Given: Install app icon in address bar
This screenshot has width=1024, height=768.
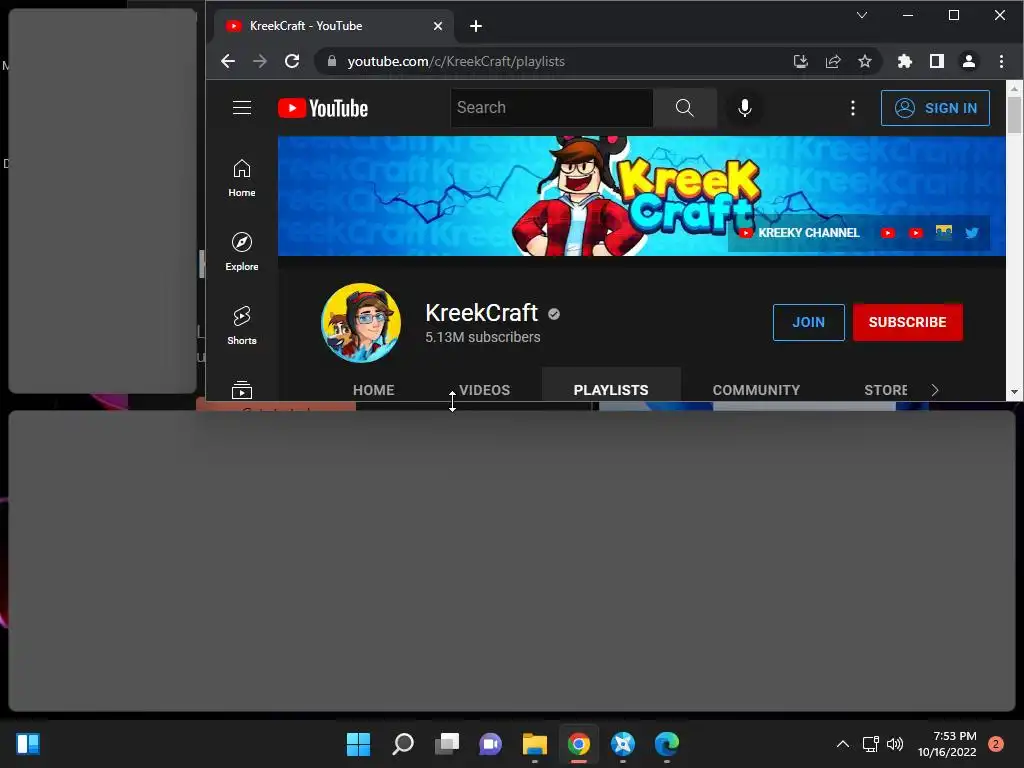Looking at the screenshot, I should pyautogui.click(x=801, y=61).
